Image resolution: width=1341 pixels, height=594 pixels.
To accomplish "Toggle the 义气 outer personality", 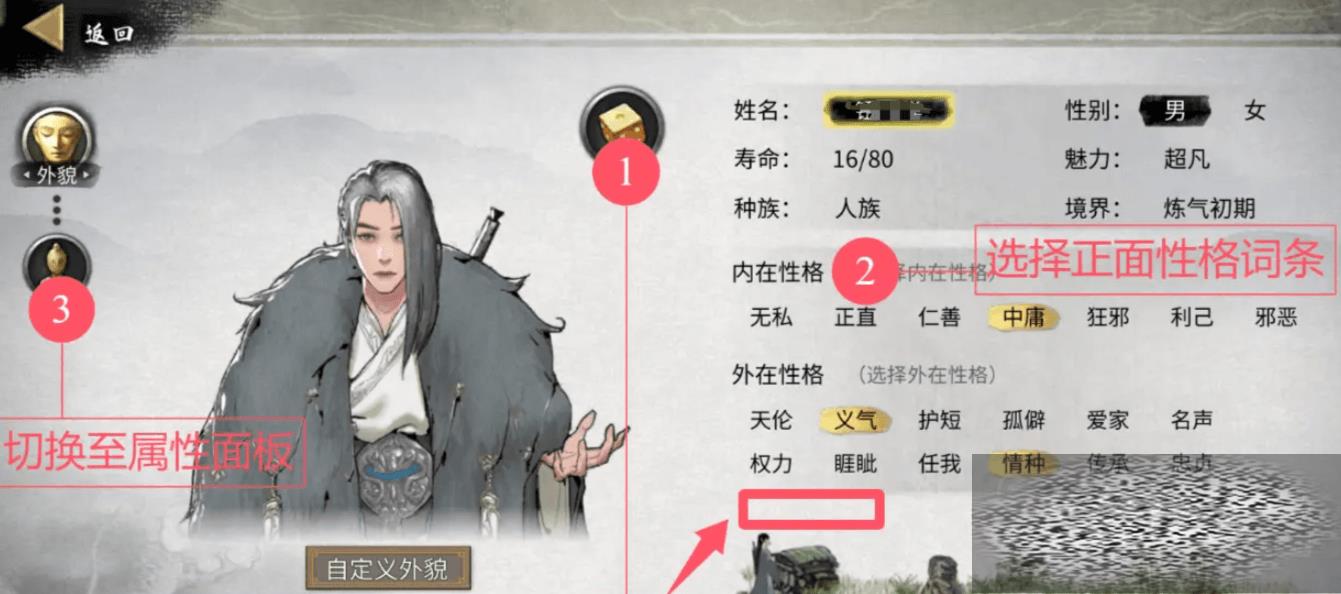I will 855,420.
